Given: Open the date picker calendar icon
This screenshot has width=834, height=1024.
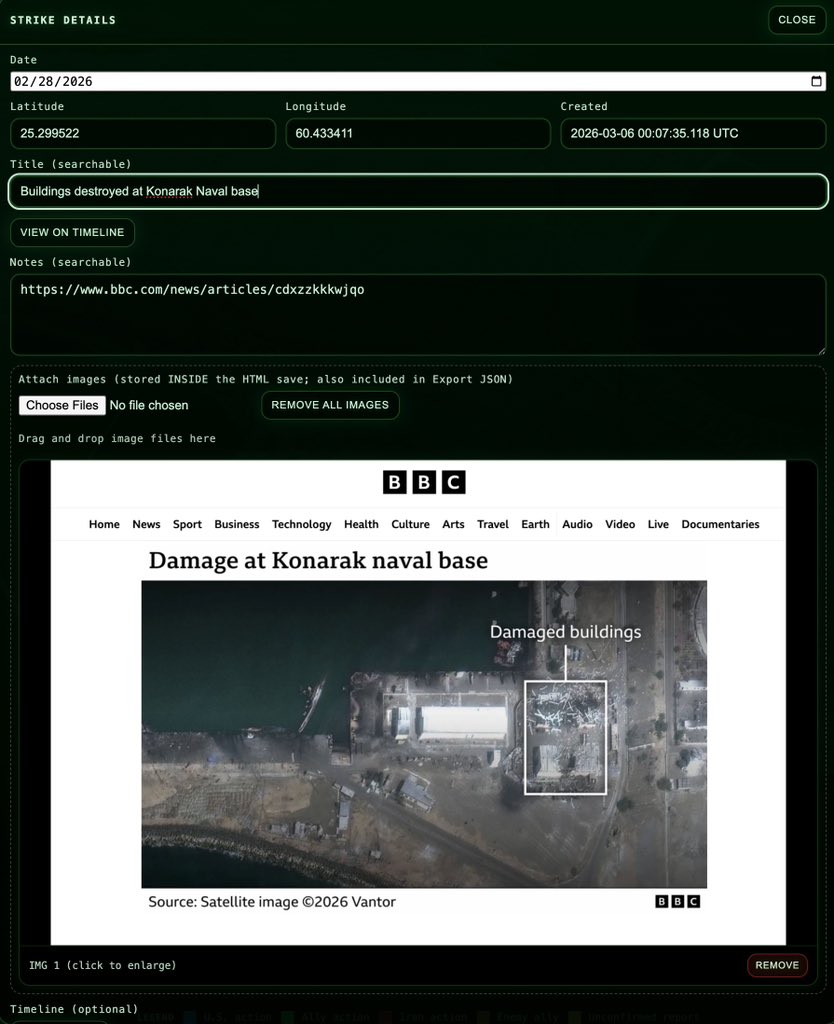Looking at the screenshot, I should pyautogui.click(x=816, y=81).
